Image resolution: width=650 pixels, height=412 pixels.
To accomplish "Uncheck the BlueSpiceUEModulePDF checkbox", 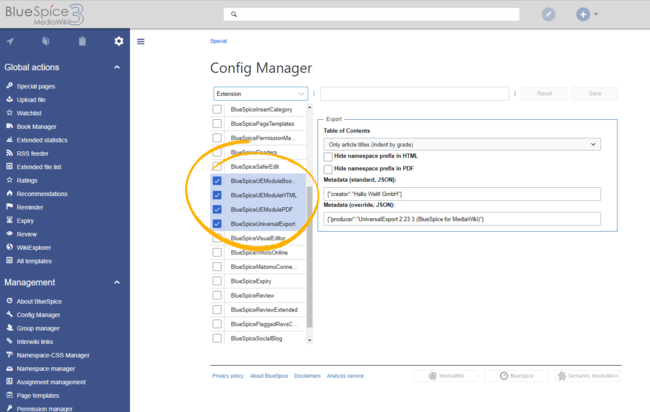I will tap(217, 209).
